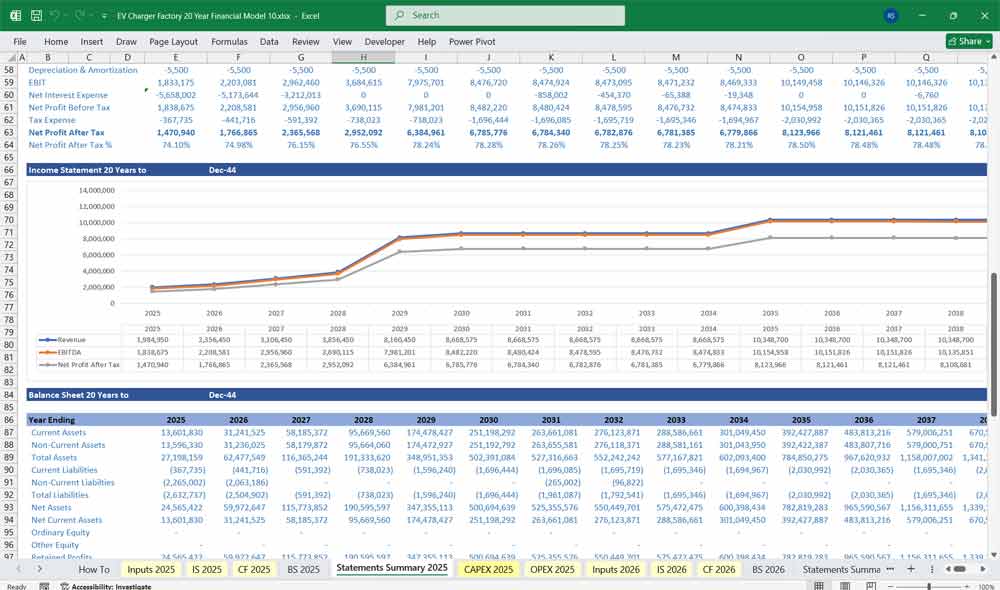Screen dimensions: 1000x590
Task: Add a new worksheet with the plus icon
Action: point(911,569)
